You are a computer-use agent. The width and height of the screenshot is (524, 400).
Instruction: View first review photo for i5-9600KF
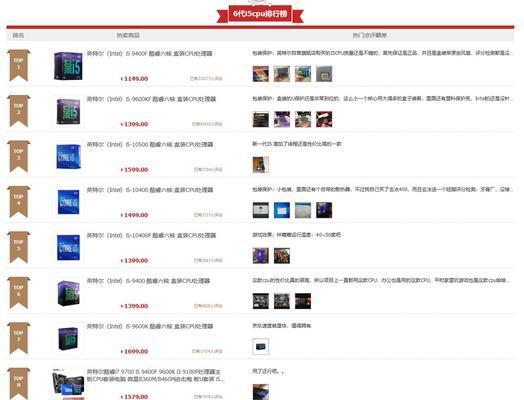tap(261, 119)
